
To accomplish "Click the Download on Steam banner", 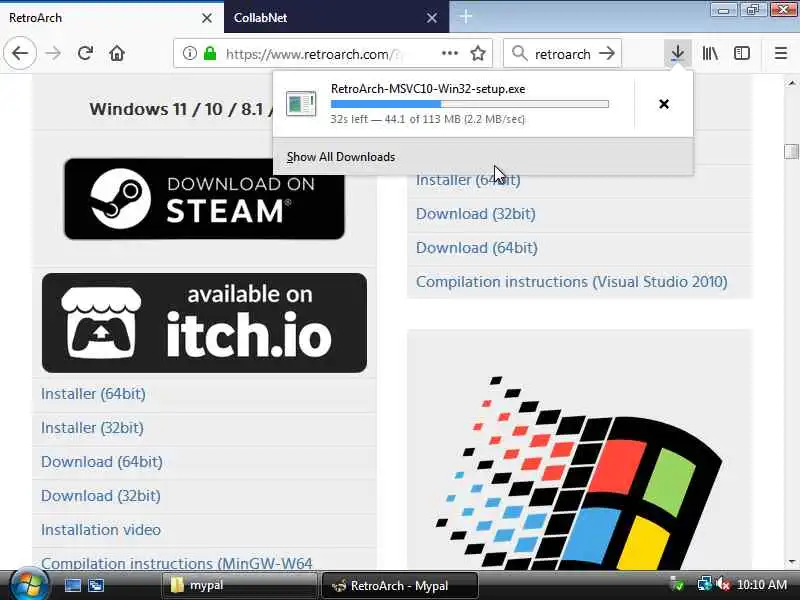I will (x=204, y=198).
